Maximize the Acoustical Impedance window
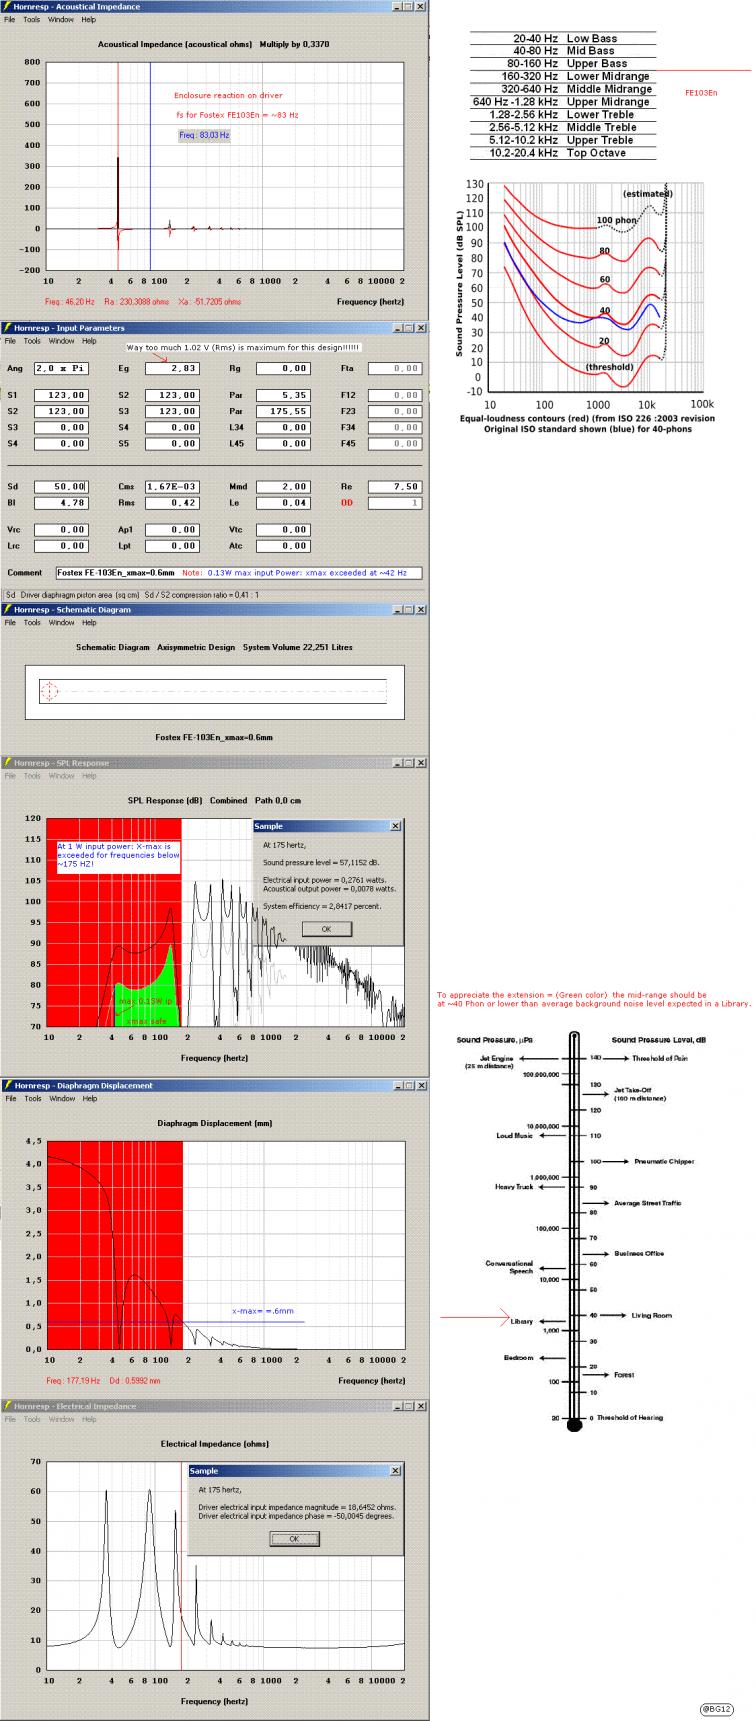Viewport: 756px width, 1721px height. (x=408, y=6)
